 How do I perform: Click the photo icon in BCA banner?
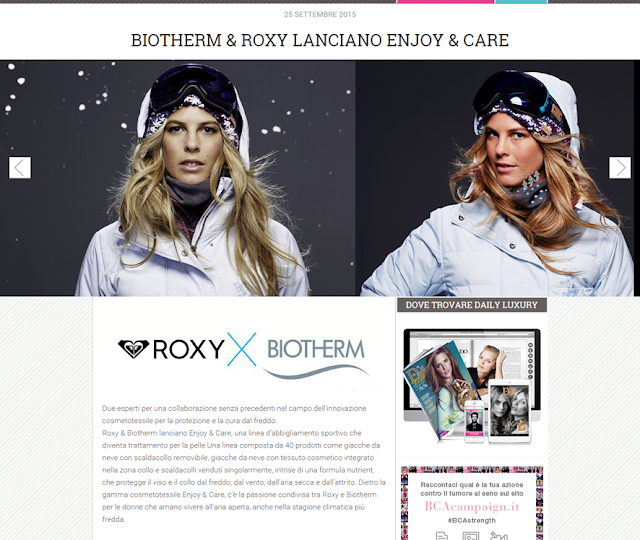(x=471, y=536)
